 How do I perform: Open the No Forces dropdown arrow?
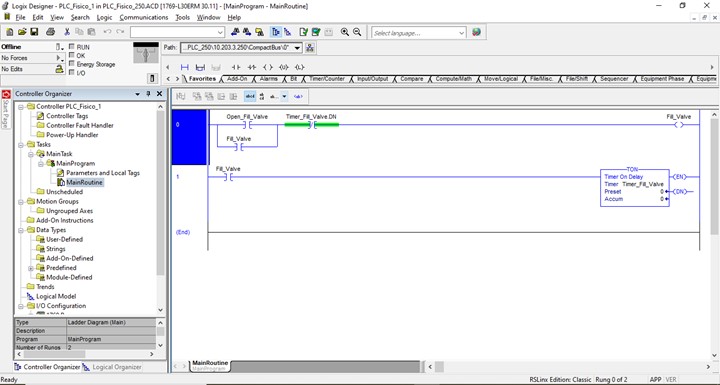click(x=59, y=58)
